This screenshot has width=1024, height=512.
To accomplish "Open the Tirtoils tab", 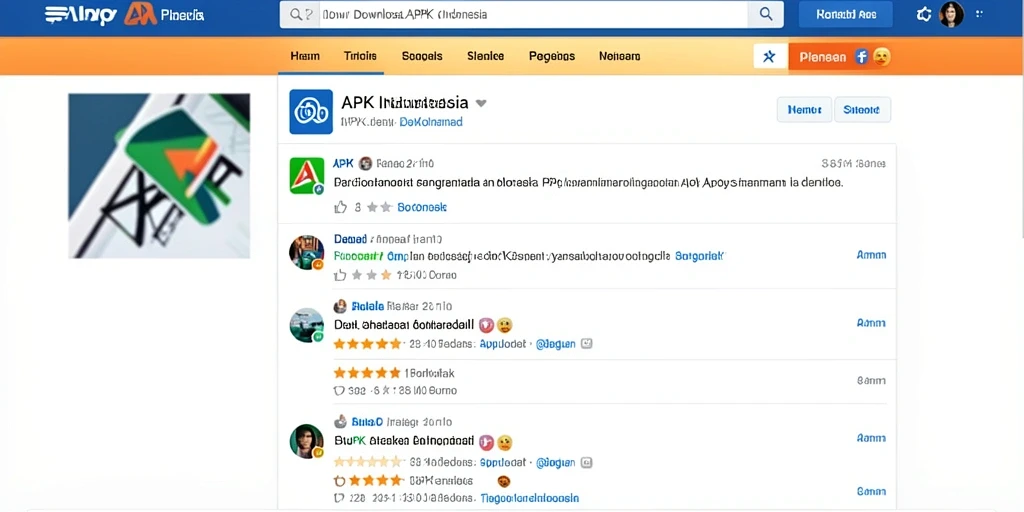I will coord(360,56).
